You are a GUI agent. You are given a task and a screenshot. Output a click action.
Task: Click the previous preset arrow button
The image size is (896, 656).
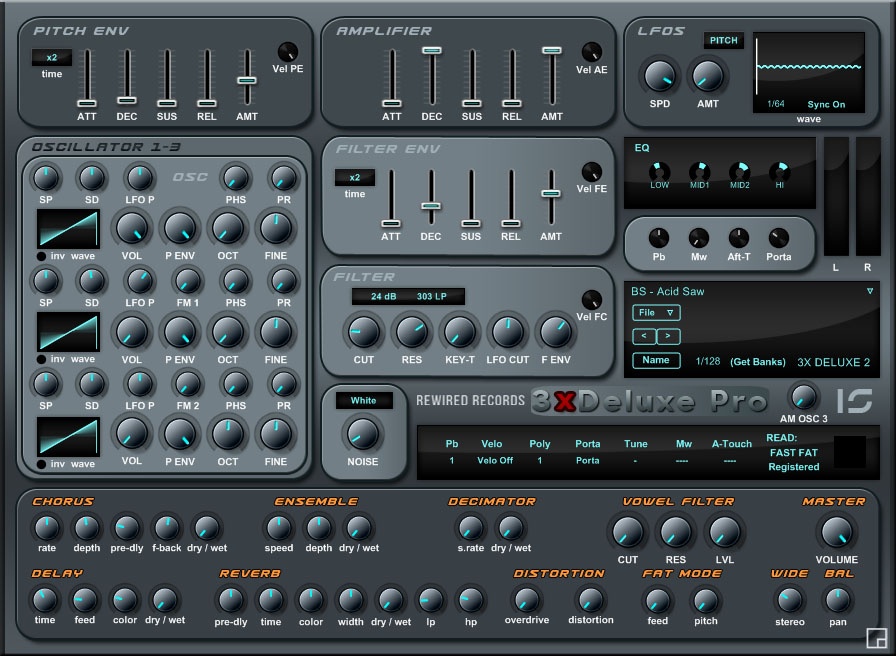(646, 337)
